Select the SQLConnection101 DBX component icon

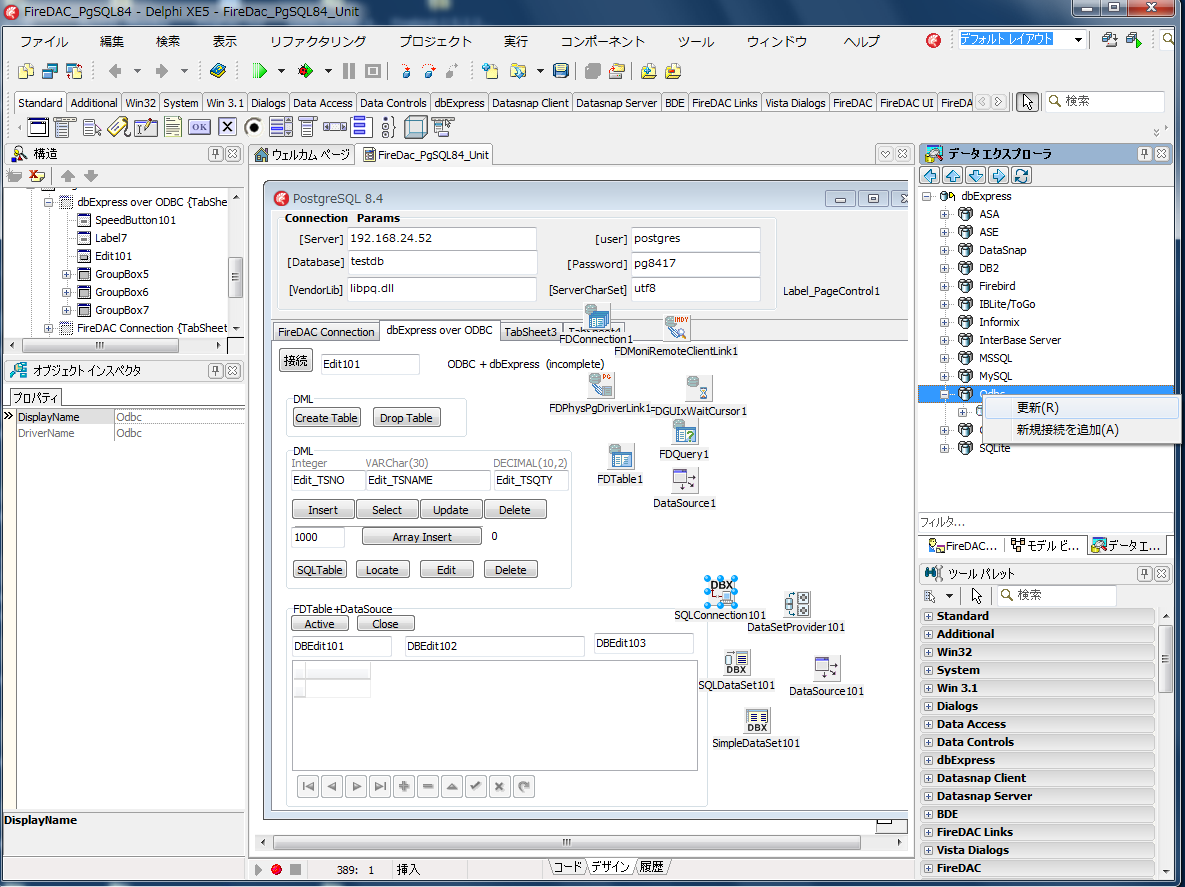pos(721,592)
